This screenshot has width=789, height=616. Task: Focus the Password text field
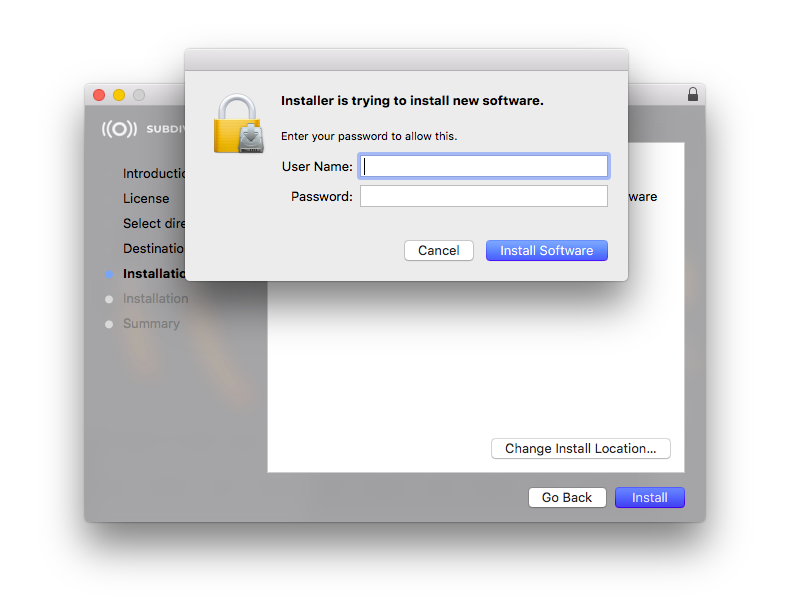pyautogui.click(x=484, y=196)
